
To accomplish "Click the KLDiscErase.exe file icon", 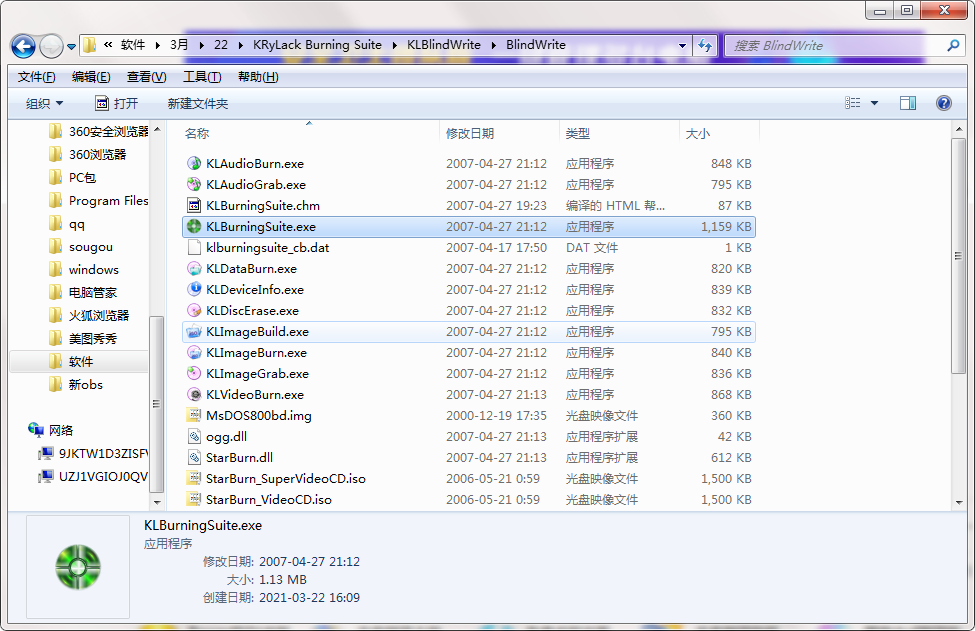I will point(194,310).
